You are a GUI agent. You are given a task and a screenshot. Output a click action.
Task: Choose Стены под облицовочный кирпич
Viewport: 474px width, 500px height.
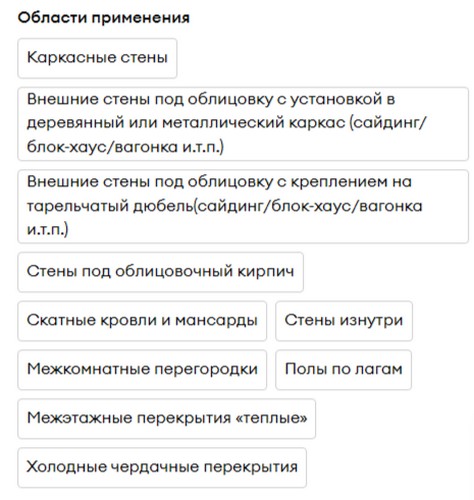(160, 272)
